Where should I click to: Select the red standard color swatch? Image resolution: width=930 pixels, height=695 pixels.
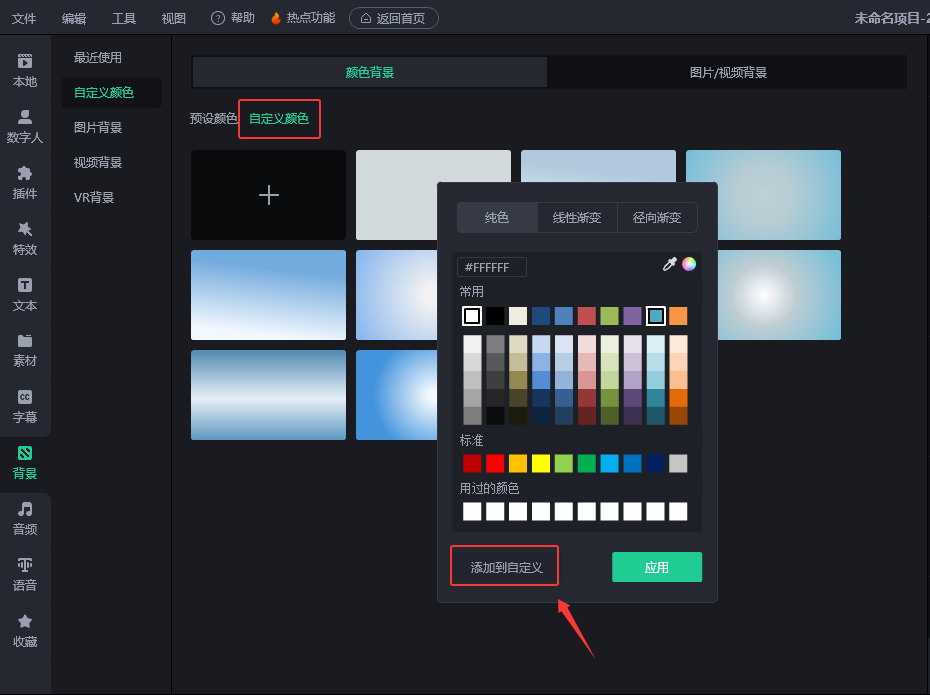[495, 463]
